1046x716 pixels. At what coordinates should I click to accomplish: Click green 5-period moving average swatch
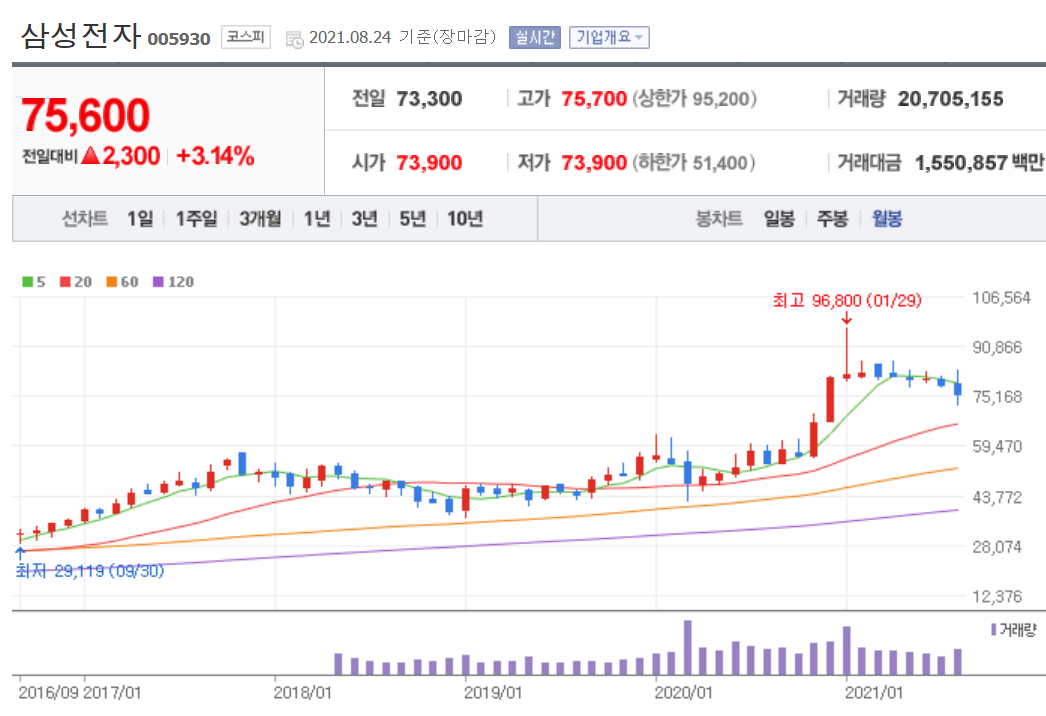click(27, 282)
